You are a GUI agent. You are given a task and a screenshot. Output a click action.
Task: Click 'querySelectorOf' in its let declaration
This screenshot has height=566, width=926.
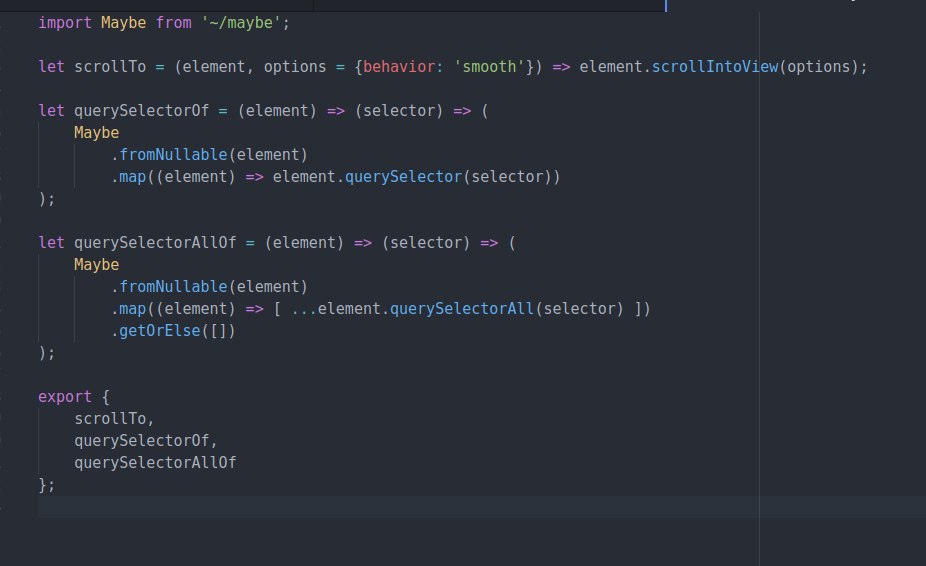[x=142, y=111]
